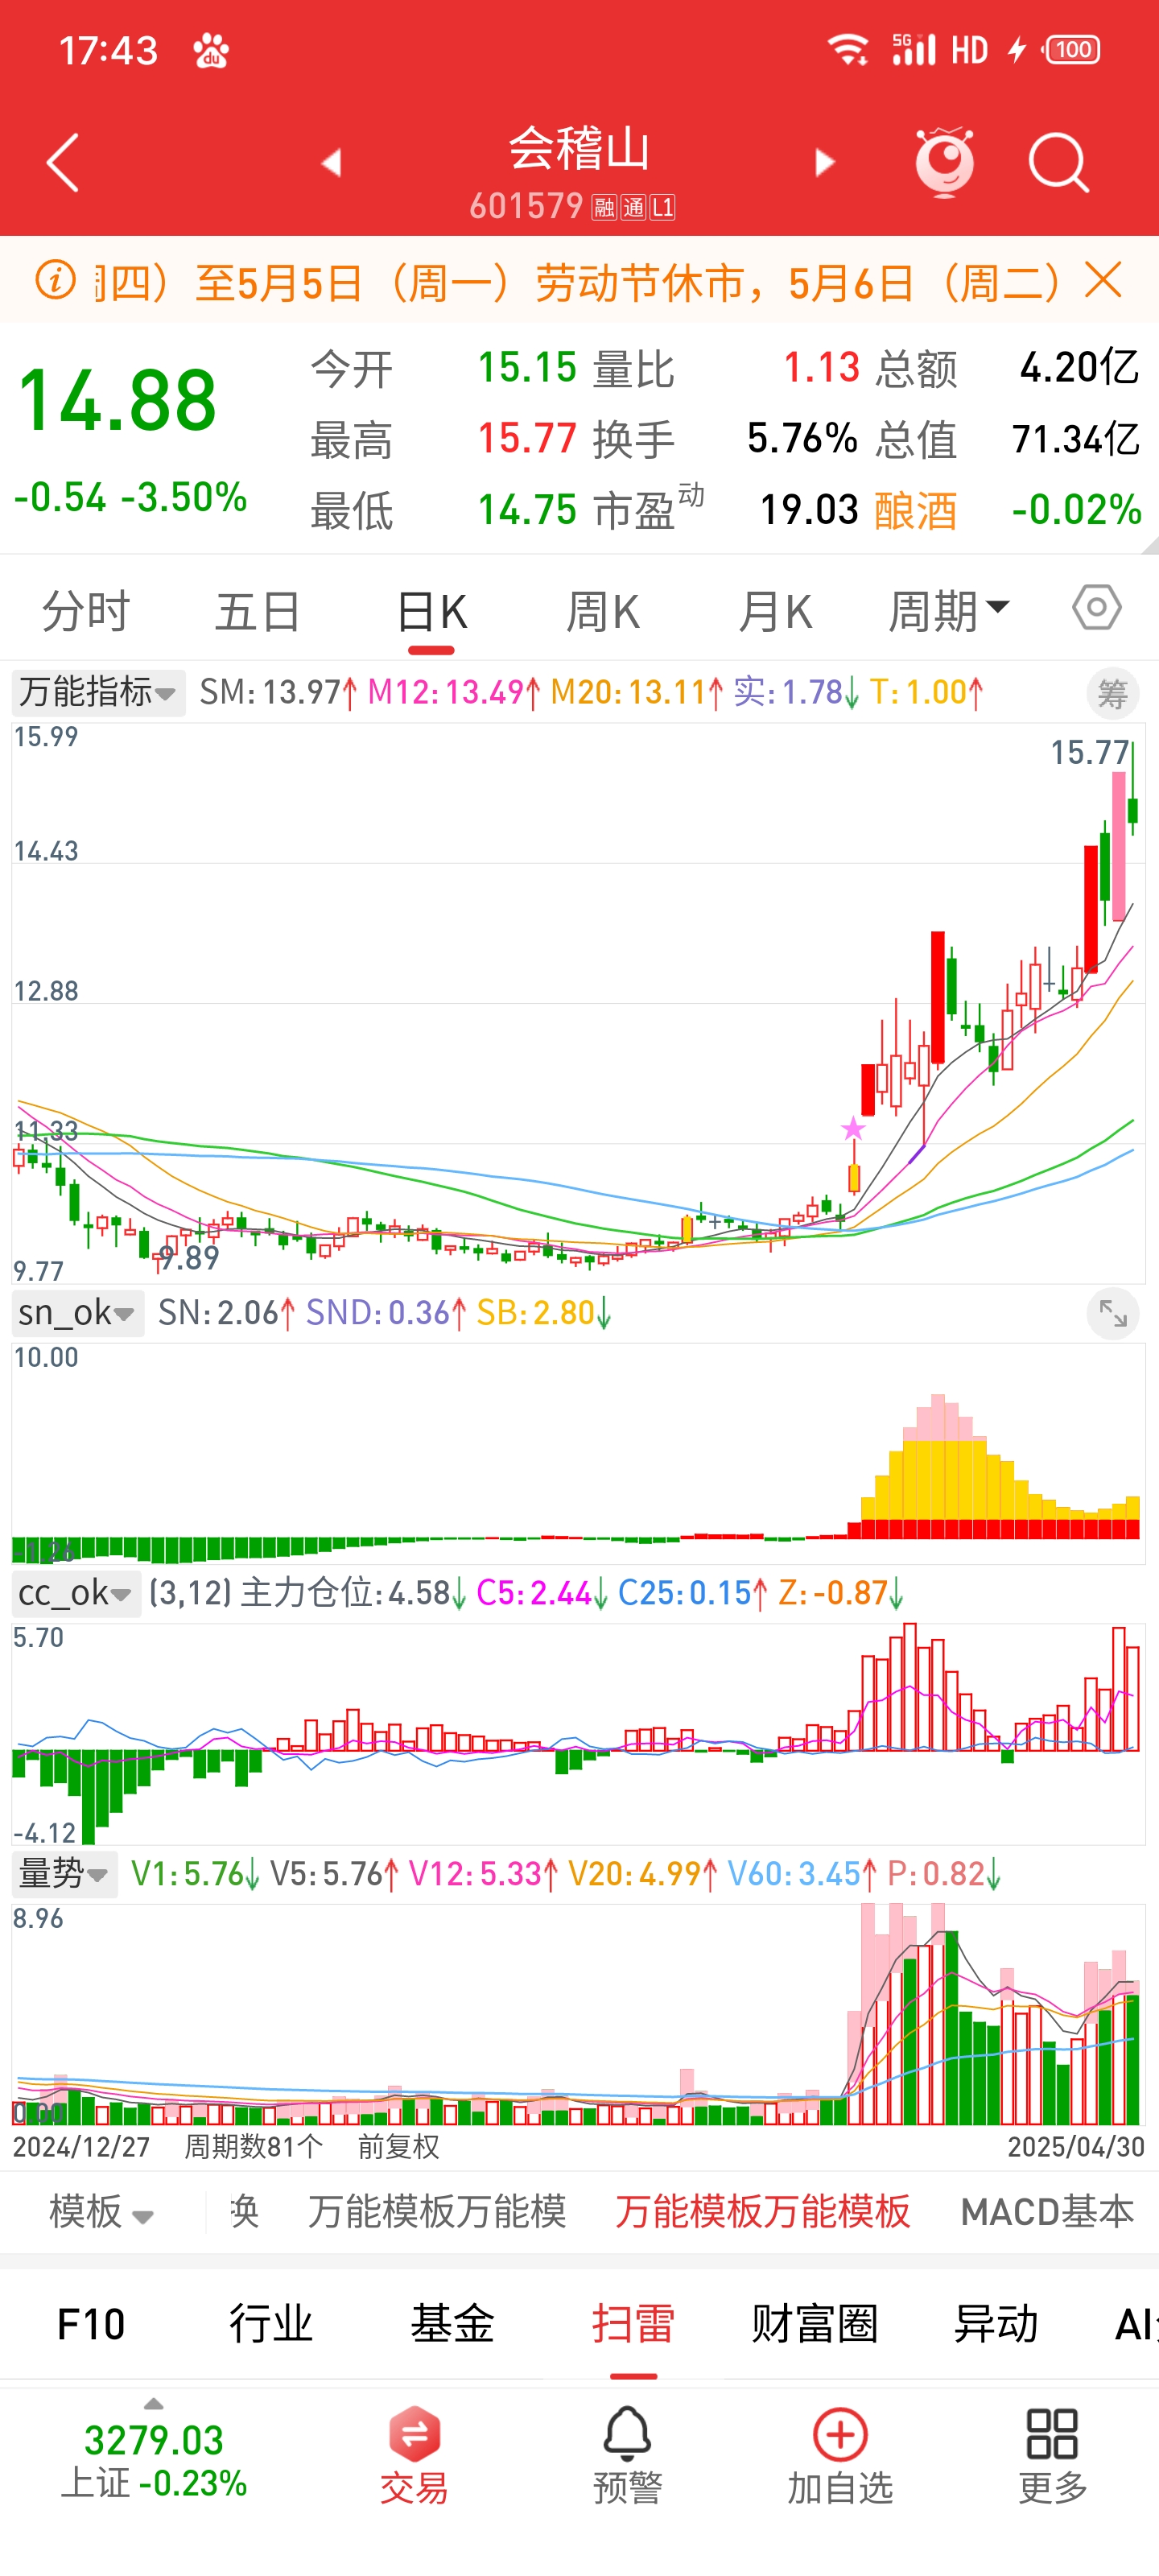Viewport: 1159px width, 2576px height.
Task: Switch to next stock with right triangle
Action: coord(824,162)
